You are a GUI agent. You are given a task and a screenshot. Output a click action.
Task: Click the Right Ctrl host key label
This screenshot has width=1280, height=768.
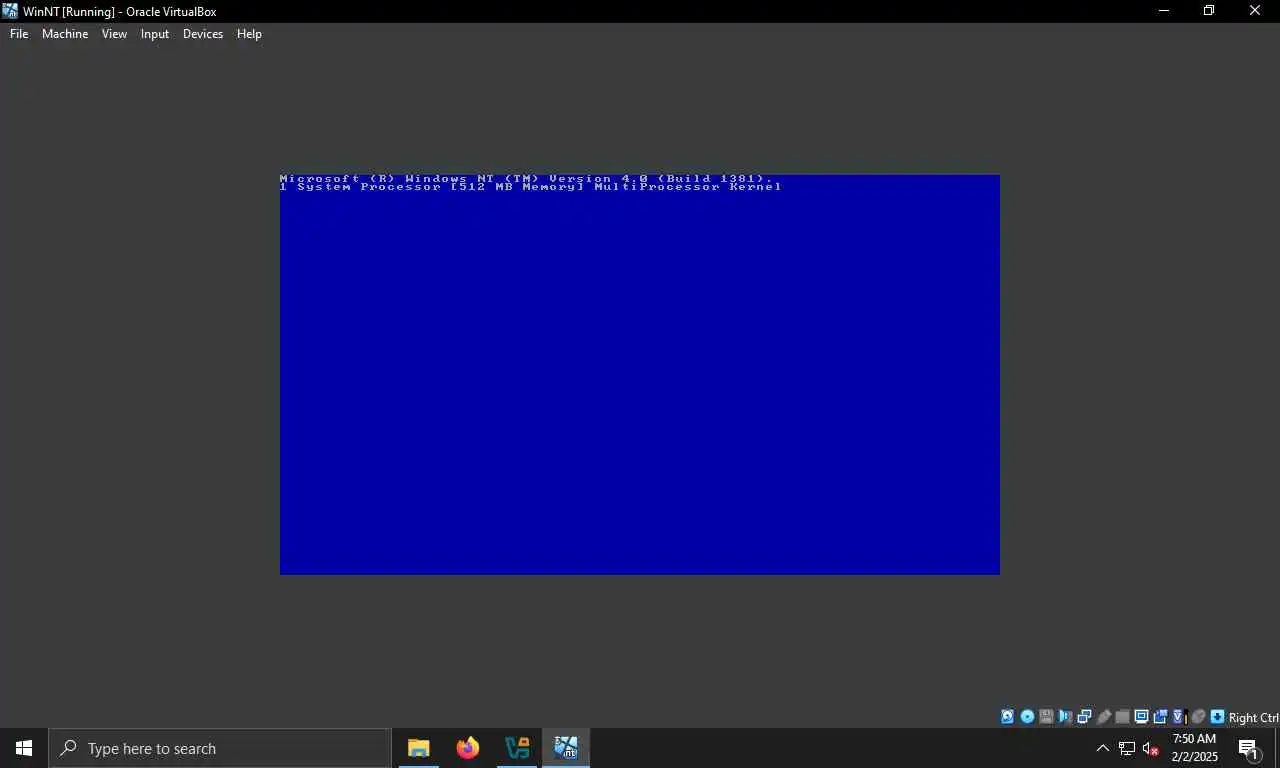pyautogui.click(x=1254, y=718)
